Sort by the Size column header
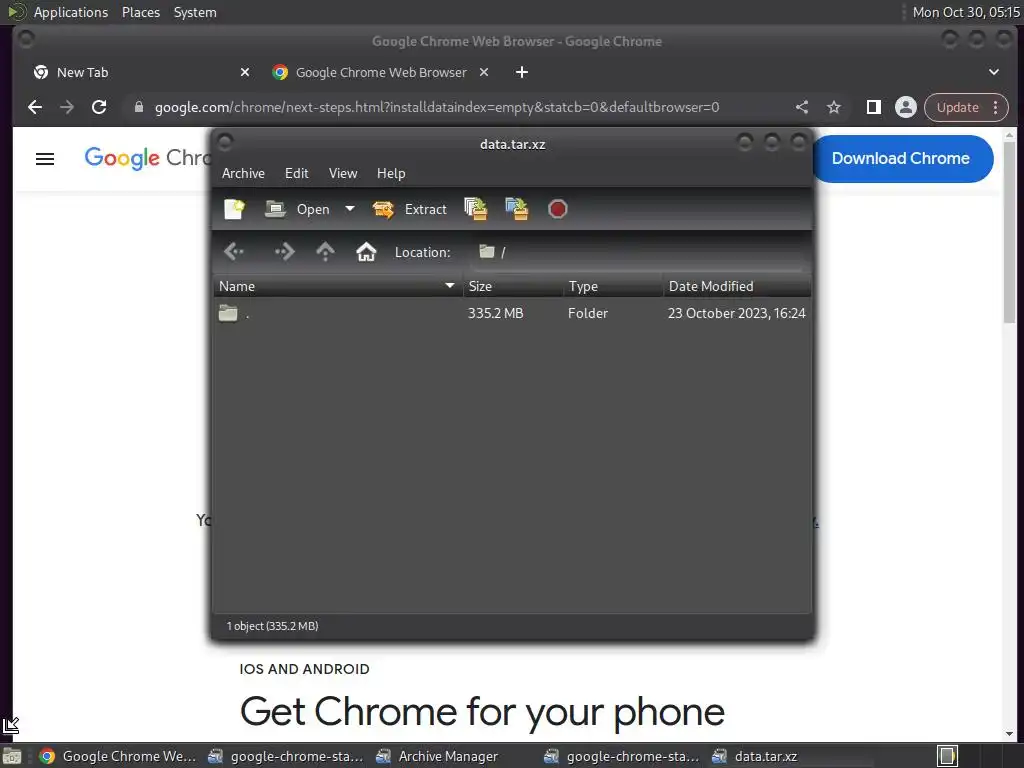1024x768 pixels. [x=513, y=286]
